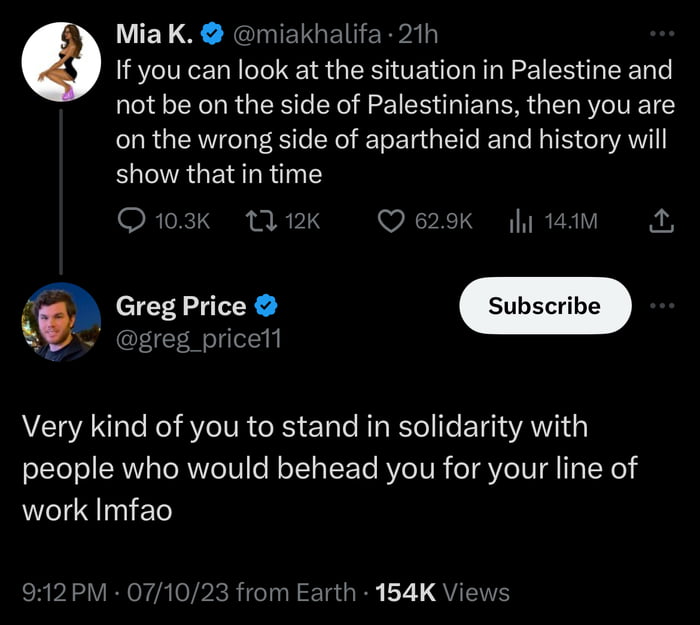This screenshot has height=625, width=700.
Task: Open the three-dot menu on Mia K.'s tweet
Action: tap(661, 36)
